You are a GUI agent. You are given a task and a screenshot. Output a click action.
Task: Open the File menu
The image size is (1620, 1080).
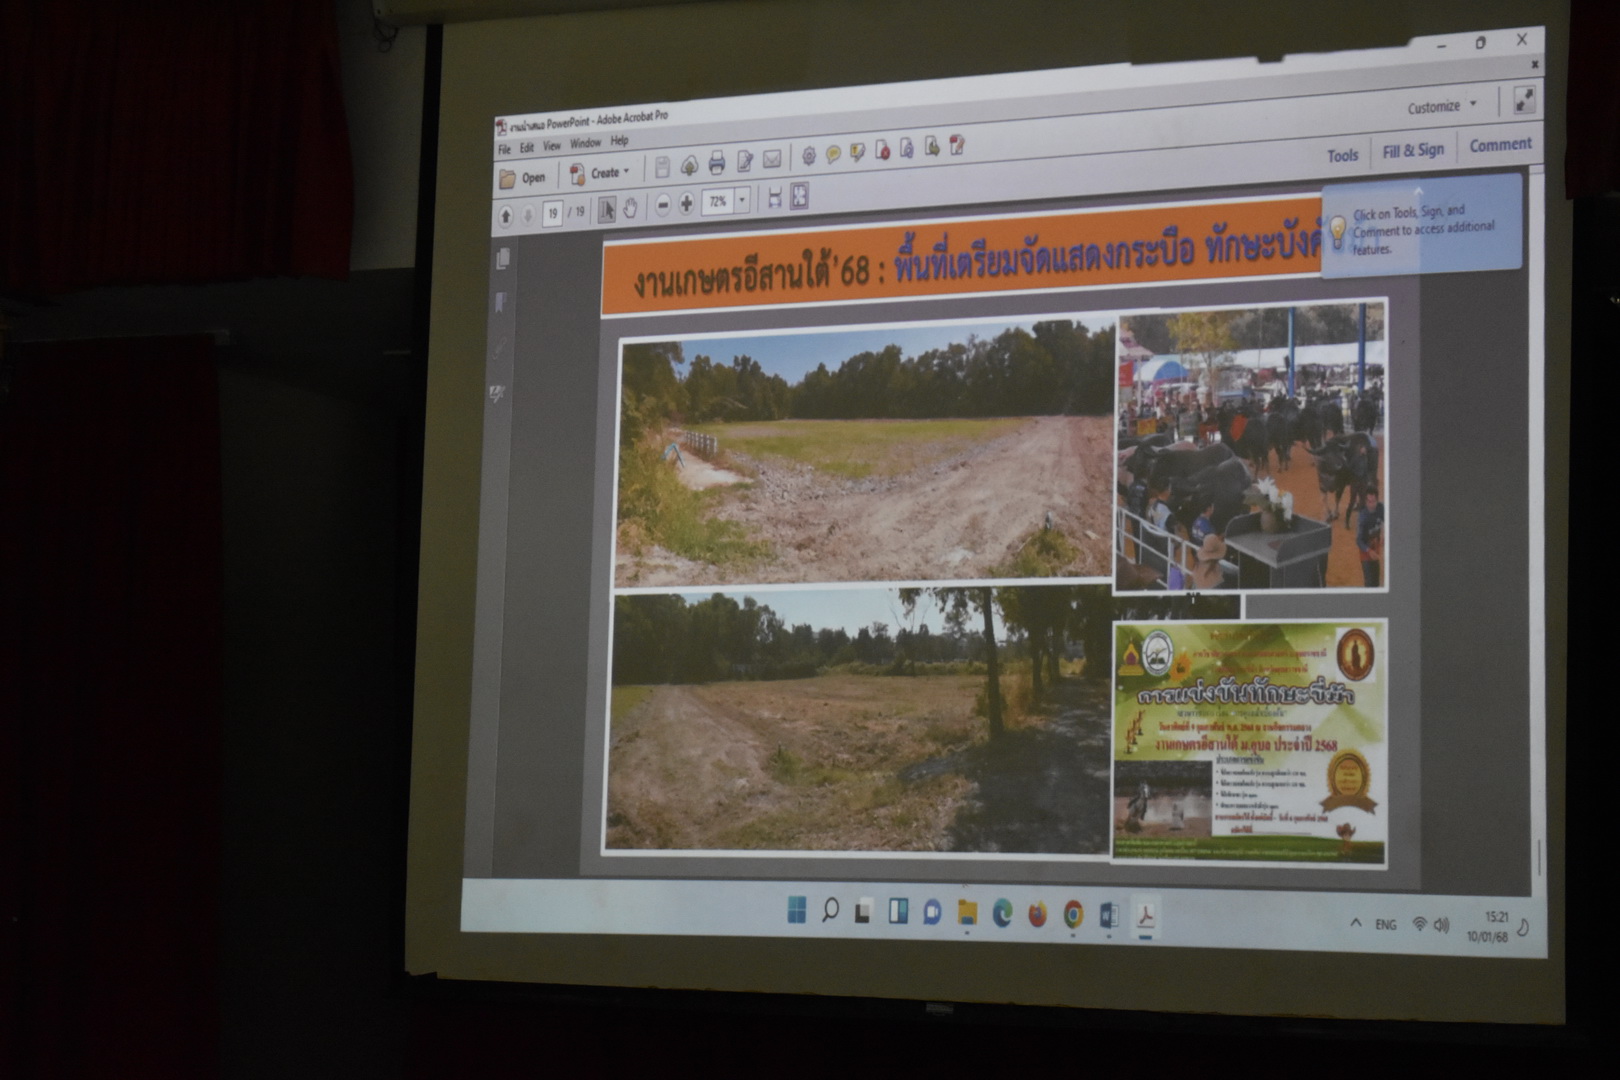point(505,149)
